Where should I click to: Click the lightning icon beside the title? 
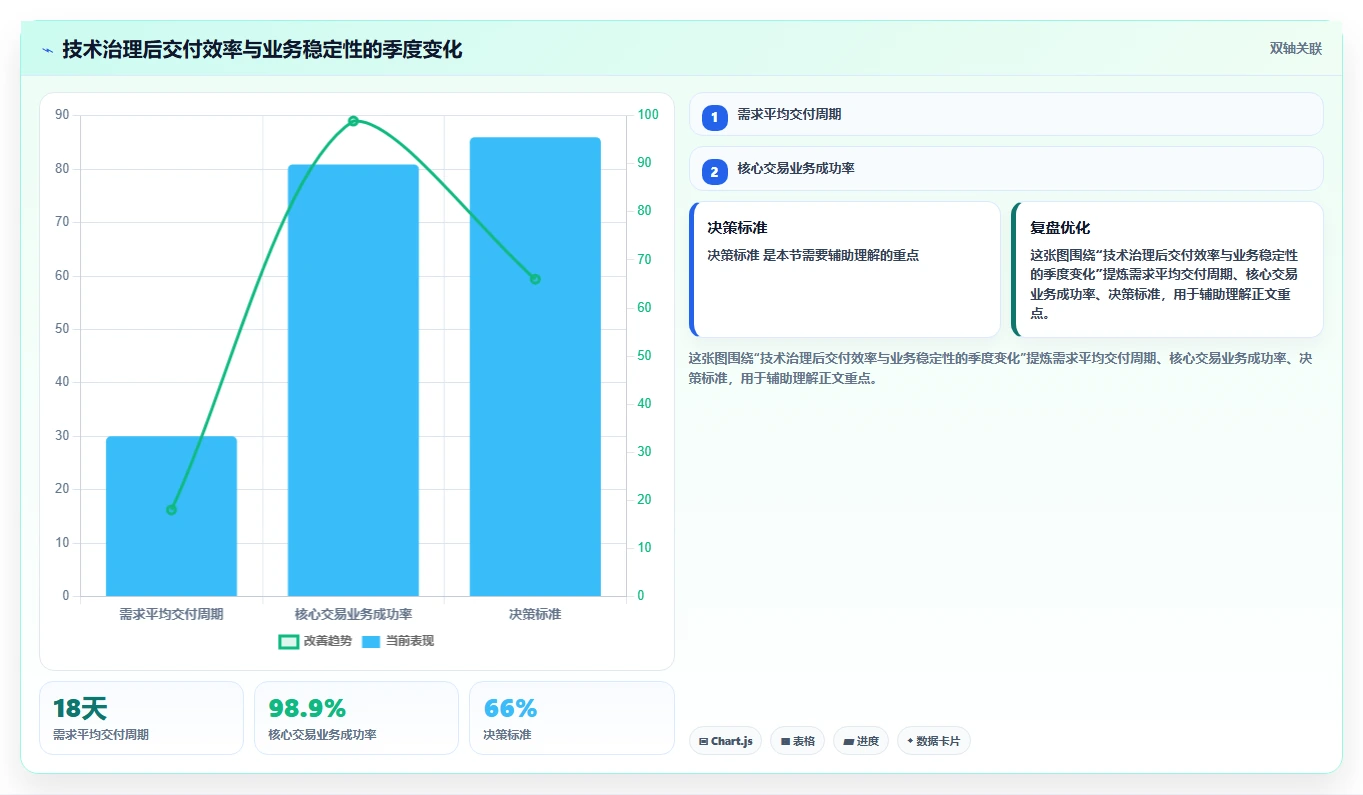[x=47, y=50]
